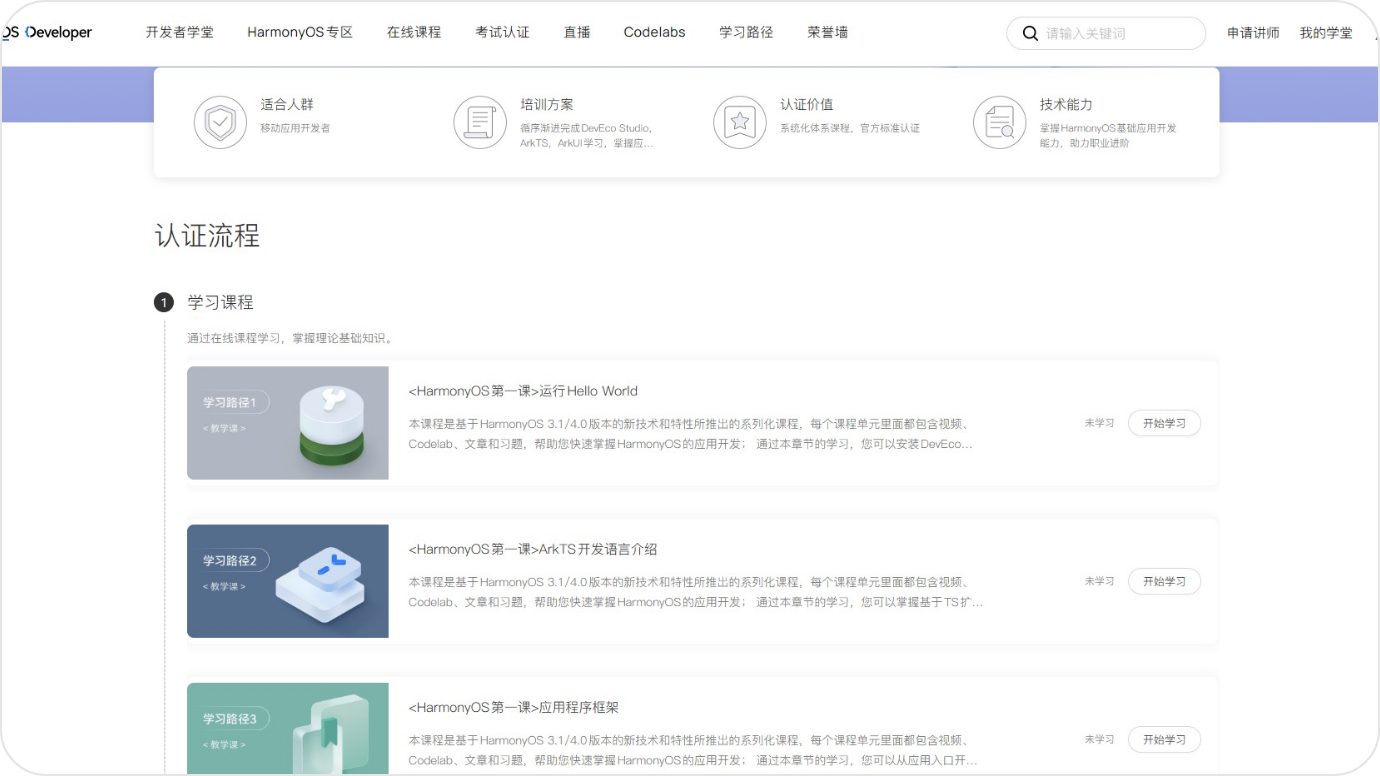
Task: Open the HarmonyOS专区 menu item
Action: (300, 32)
